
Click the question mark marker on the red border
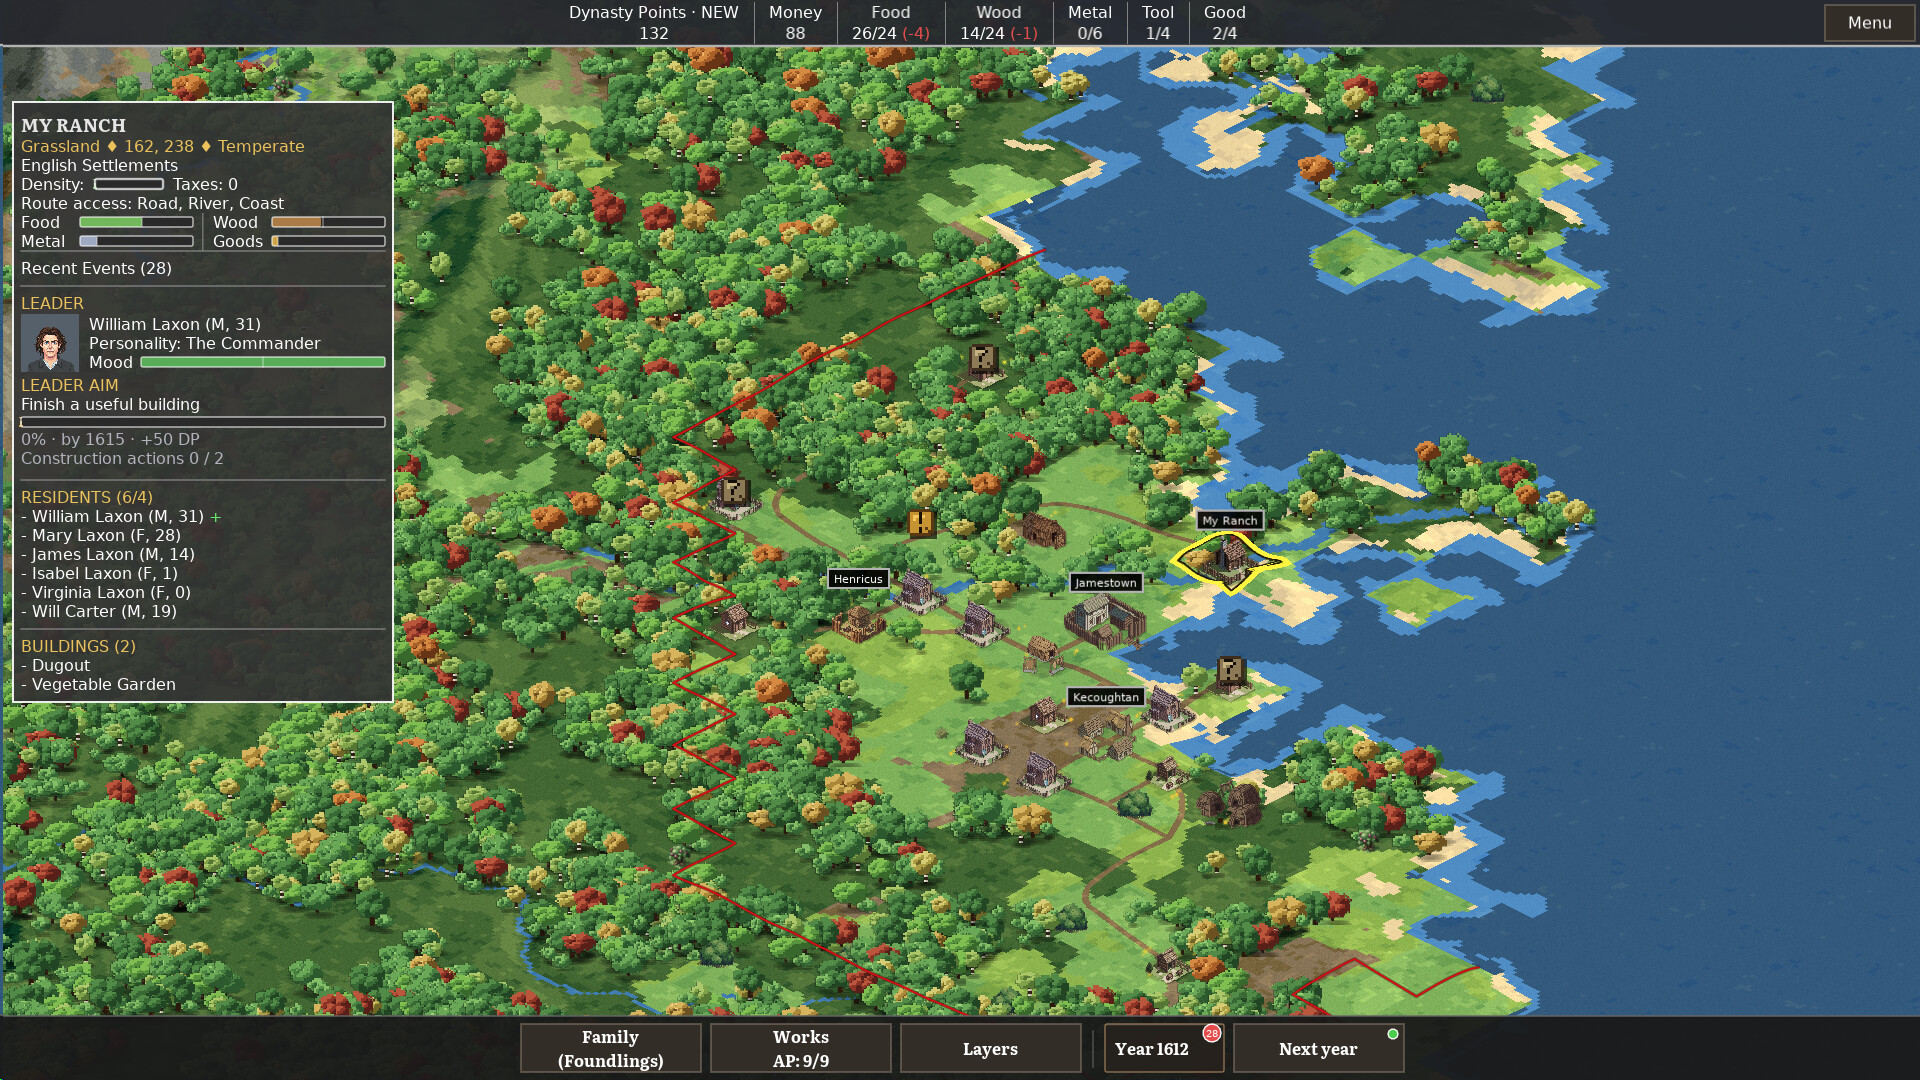(734, 491)
